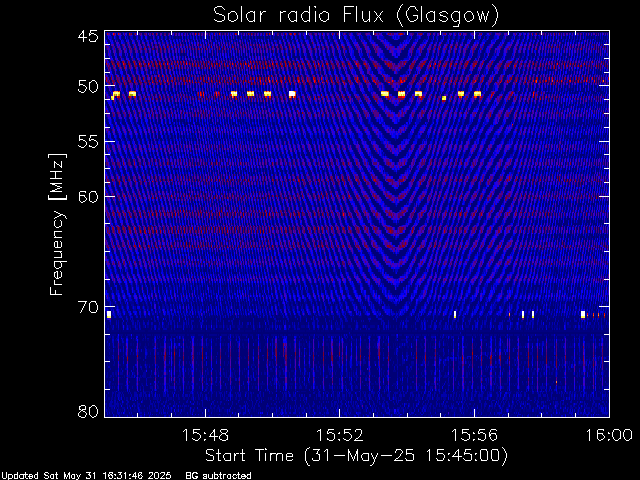Click the 16:00 time tick label
This screenshot has height=480, width=640.
pos(609,435)
